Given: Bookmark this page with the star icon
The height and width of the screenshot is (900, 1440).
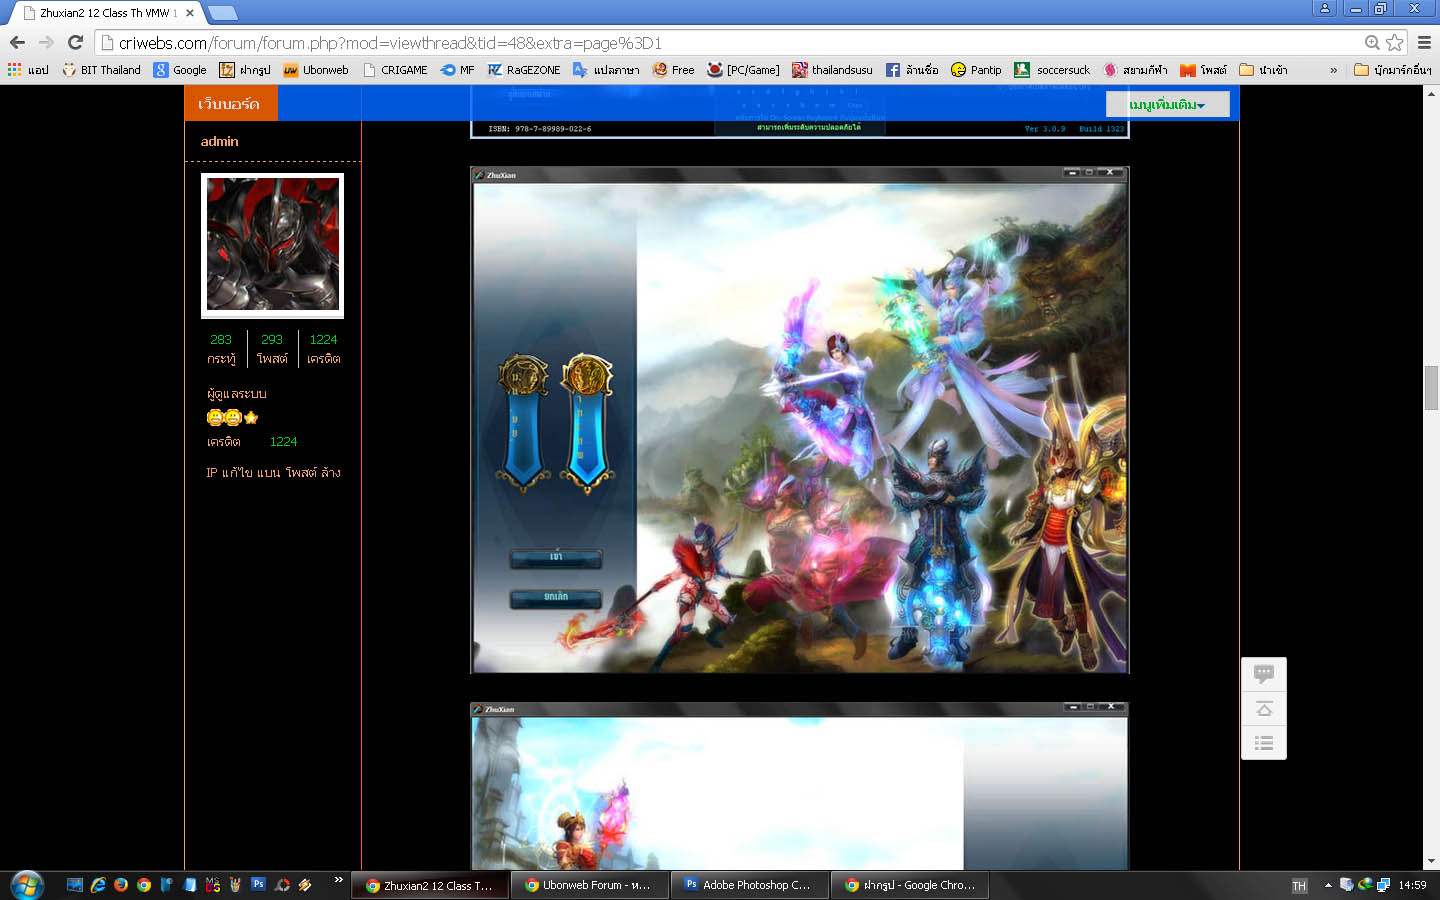Looking at the screenshot, I should [1394, 42].
